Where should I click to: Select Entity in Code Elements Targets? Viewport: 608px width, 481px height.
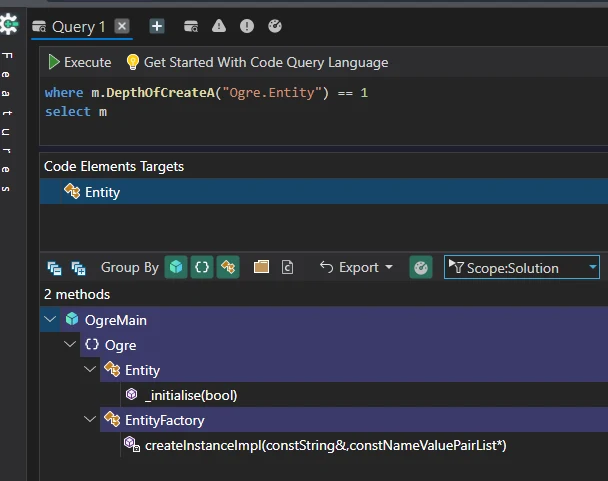(324, 192)
